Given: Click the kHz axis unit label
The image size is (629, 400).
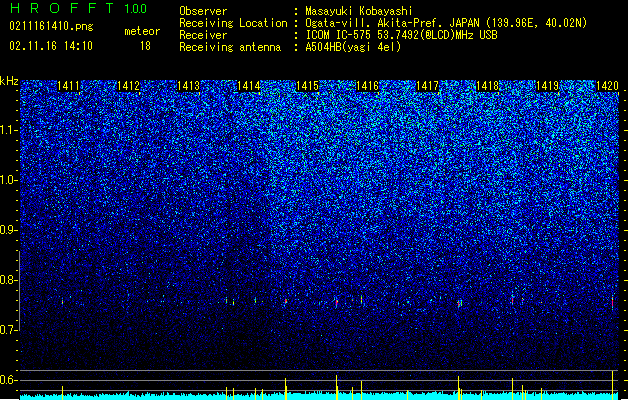Looking at the screenshot, I should click(9, 81).
